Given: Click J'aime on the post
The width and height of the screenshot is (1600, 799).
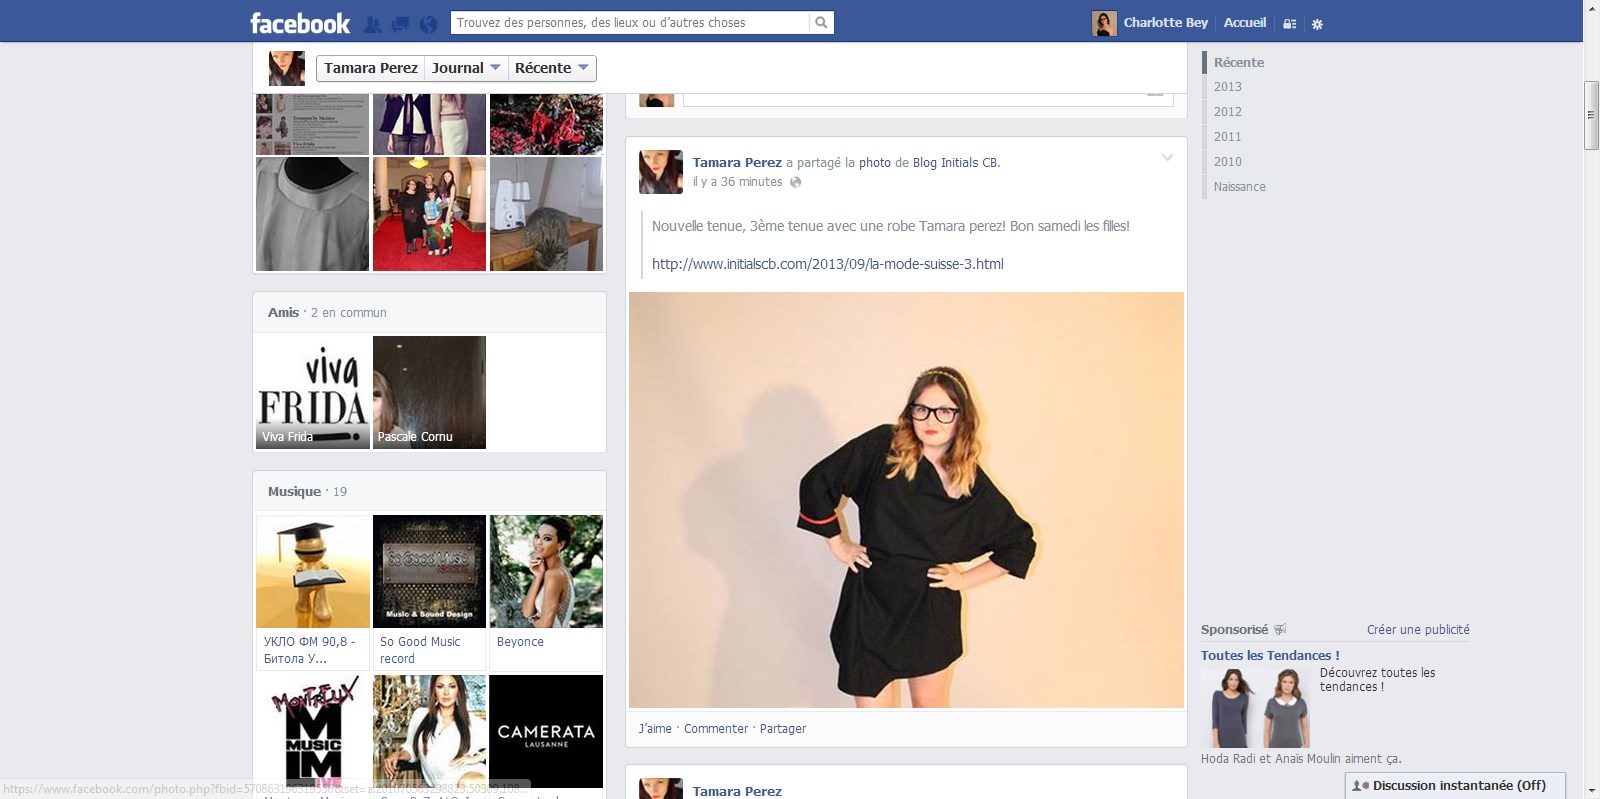Looking at the screenshot, I should pos(655,729).
